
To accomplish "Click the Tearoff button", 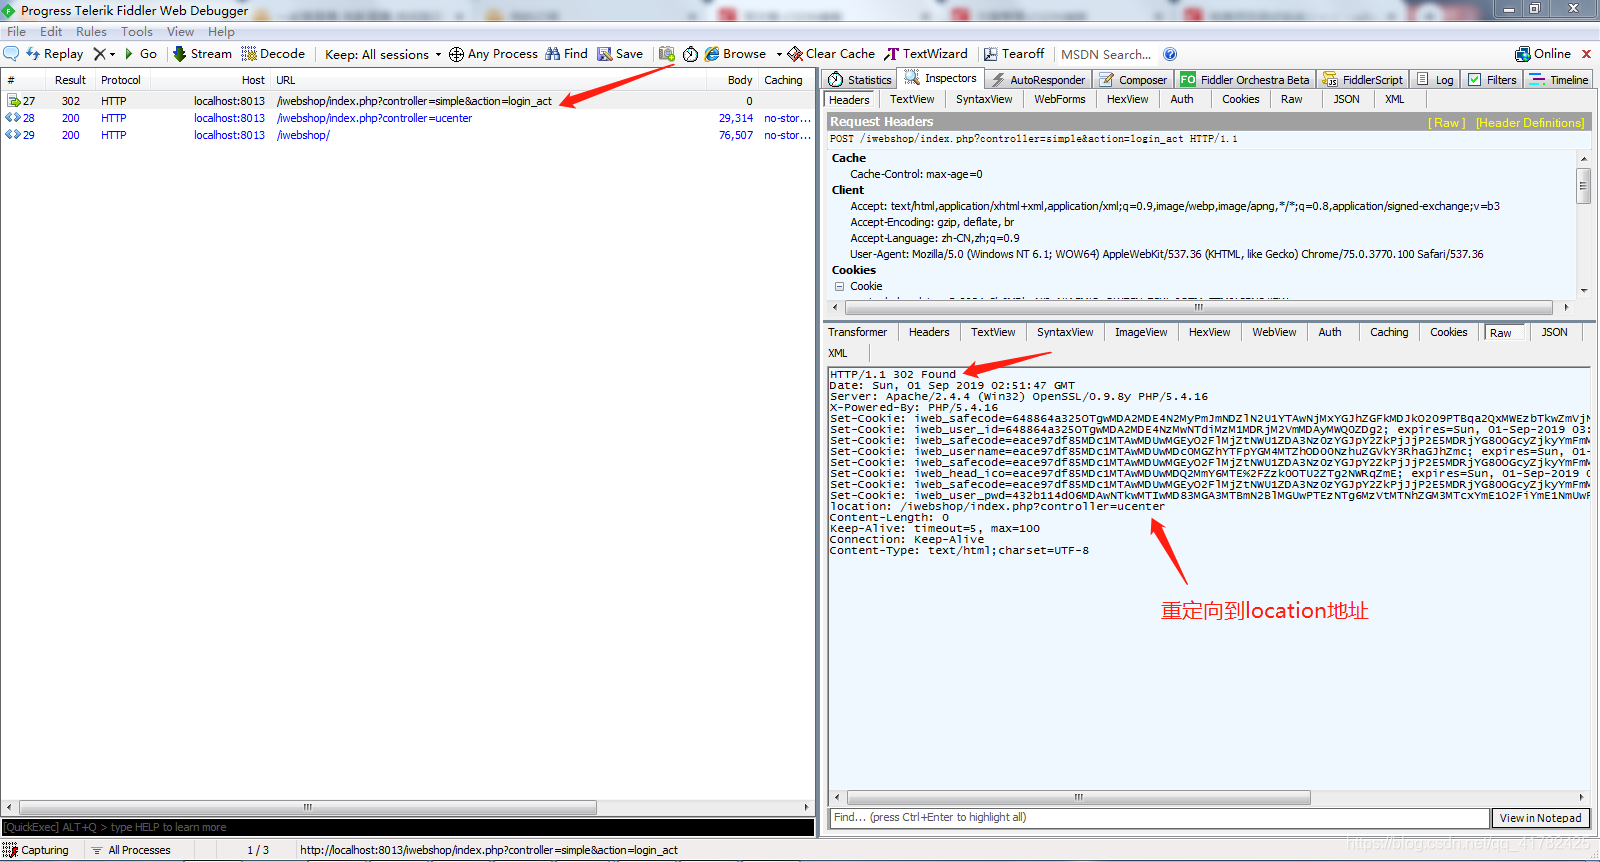I will [x=1014, y=54].
